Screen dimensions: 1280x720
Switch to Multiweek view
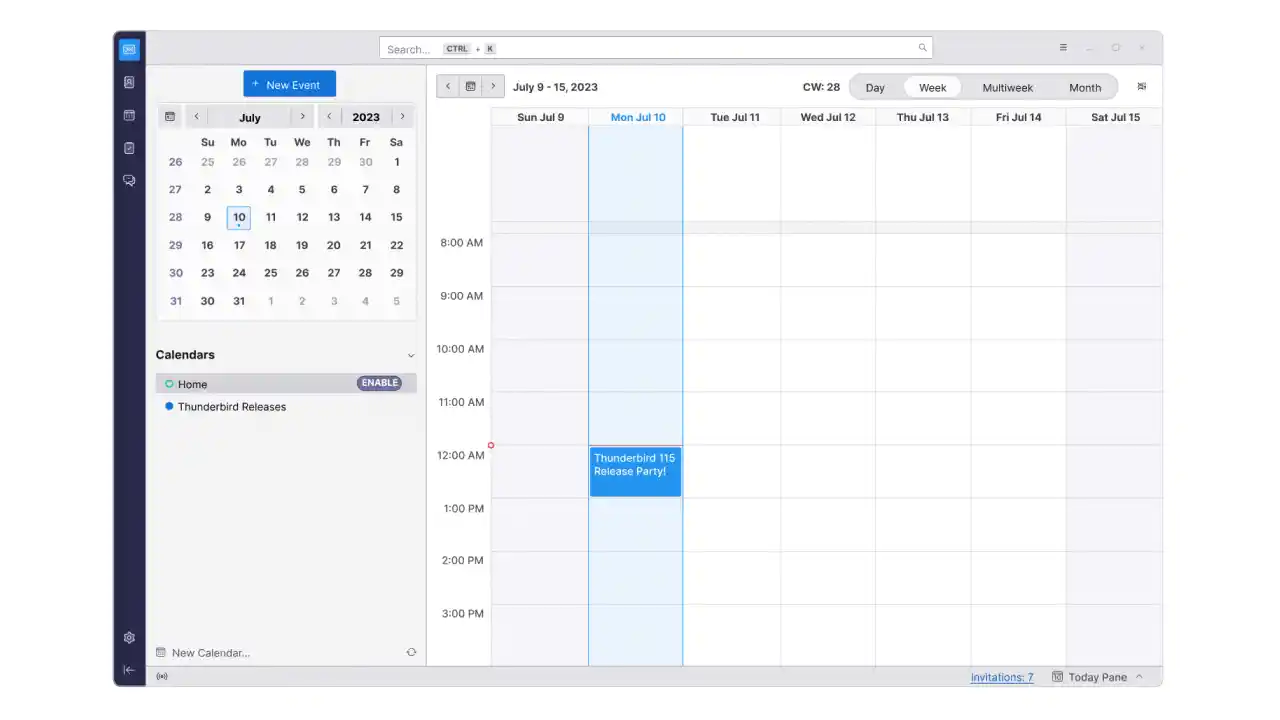pos(1008,87)
